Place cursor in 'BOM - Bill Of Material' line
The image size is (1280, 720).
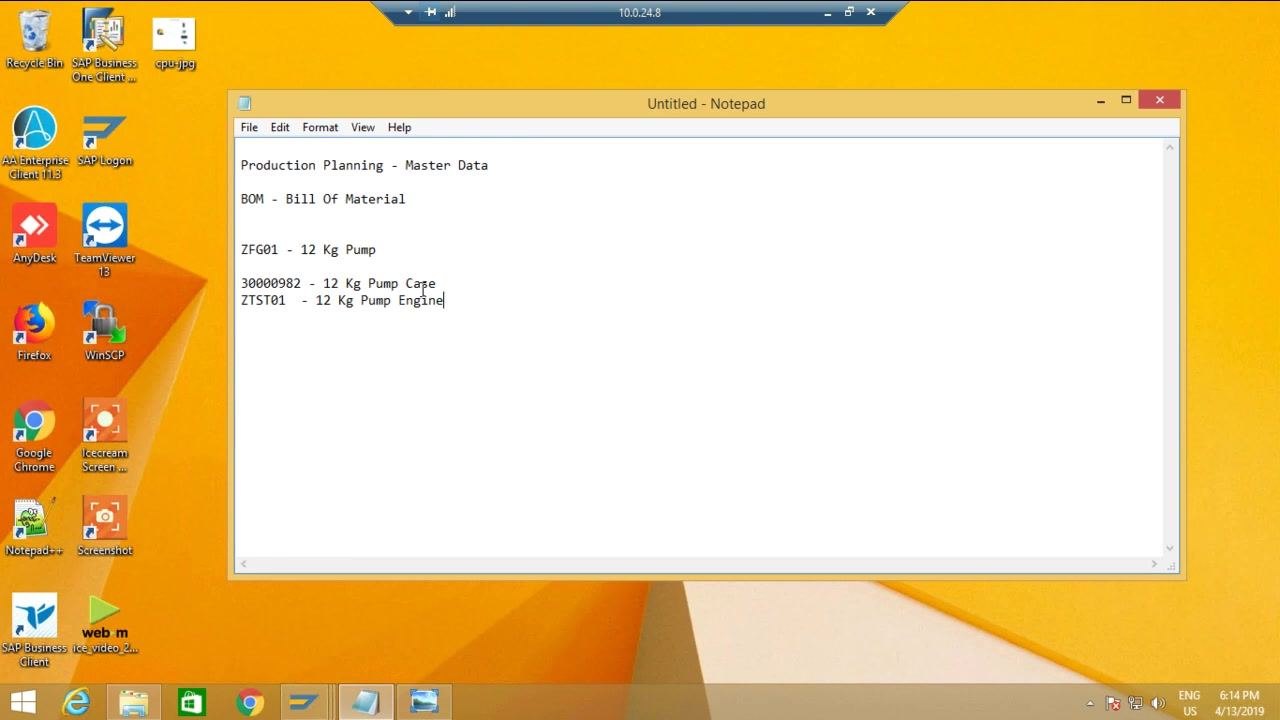pos(323,199)
